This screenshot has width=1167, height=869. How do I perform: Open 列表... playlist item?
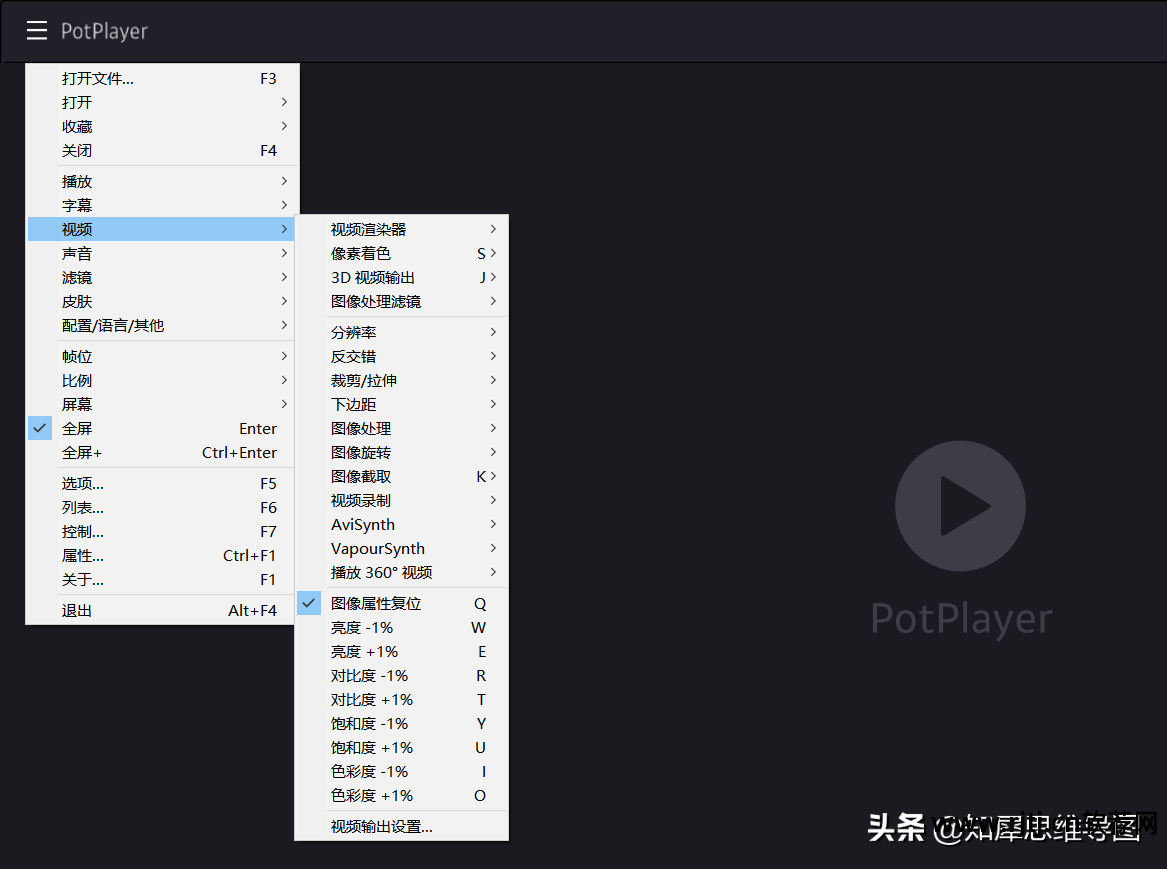pos(162,507)
